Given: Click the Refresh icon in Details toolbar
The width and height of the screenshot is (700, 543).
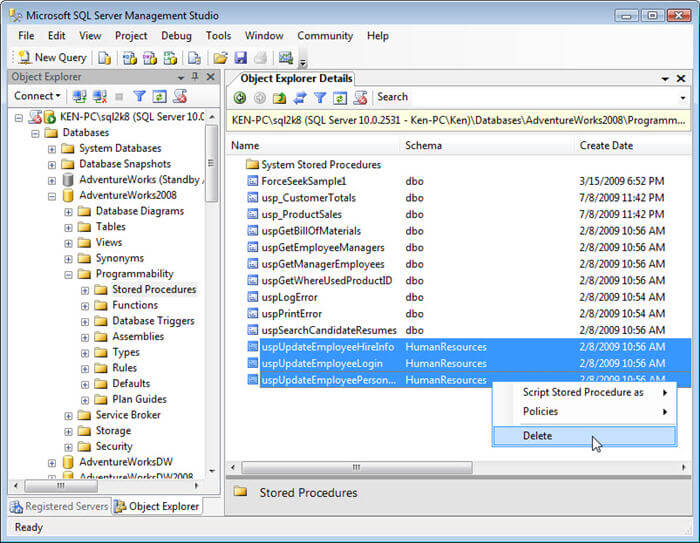Looking at the screenshot, I should [x=340, y=97].
